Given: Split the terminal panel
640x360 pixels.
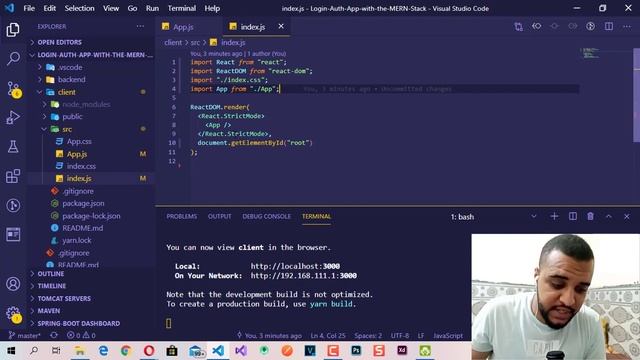Looking at the screenshot, I should pos(573,216).
